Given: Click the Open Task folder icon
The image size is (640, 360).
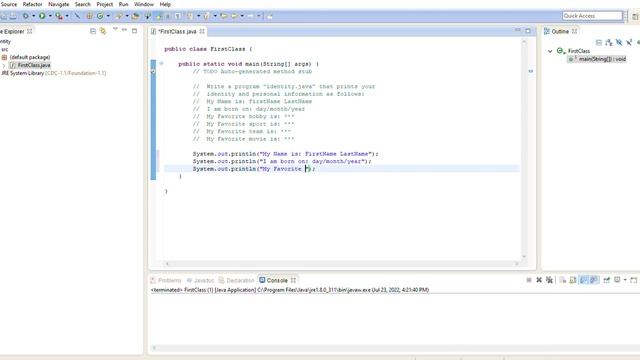Looking at the screenshot, I should click(x=136, y=16).
